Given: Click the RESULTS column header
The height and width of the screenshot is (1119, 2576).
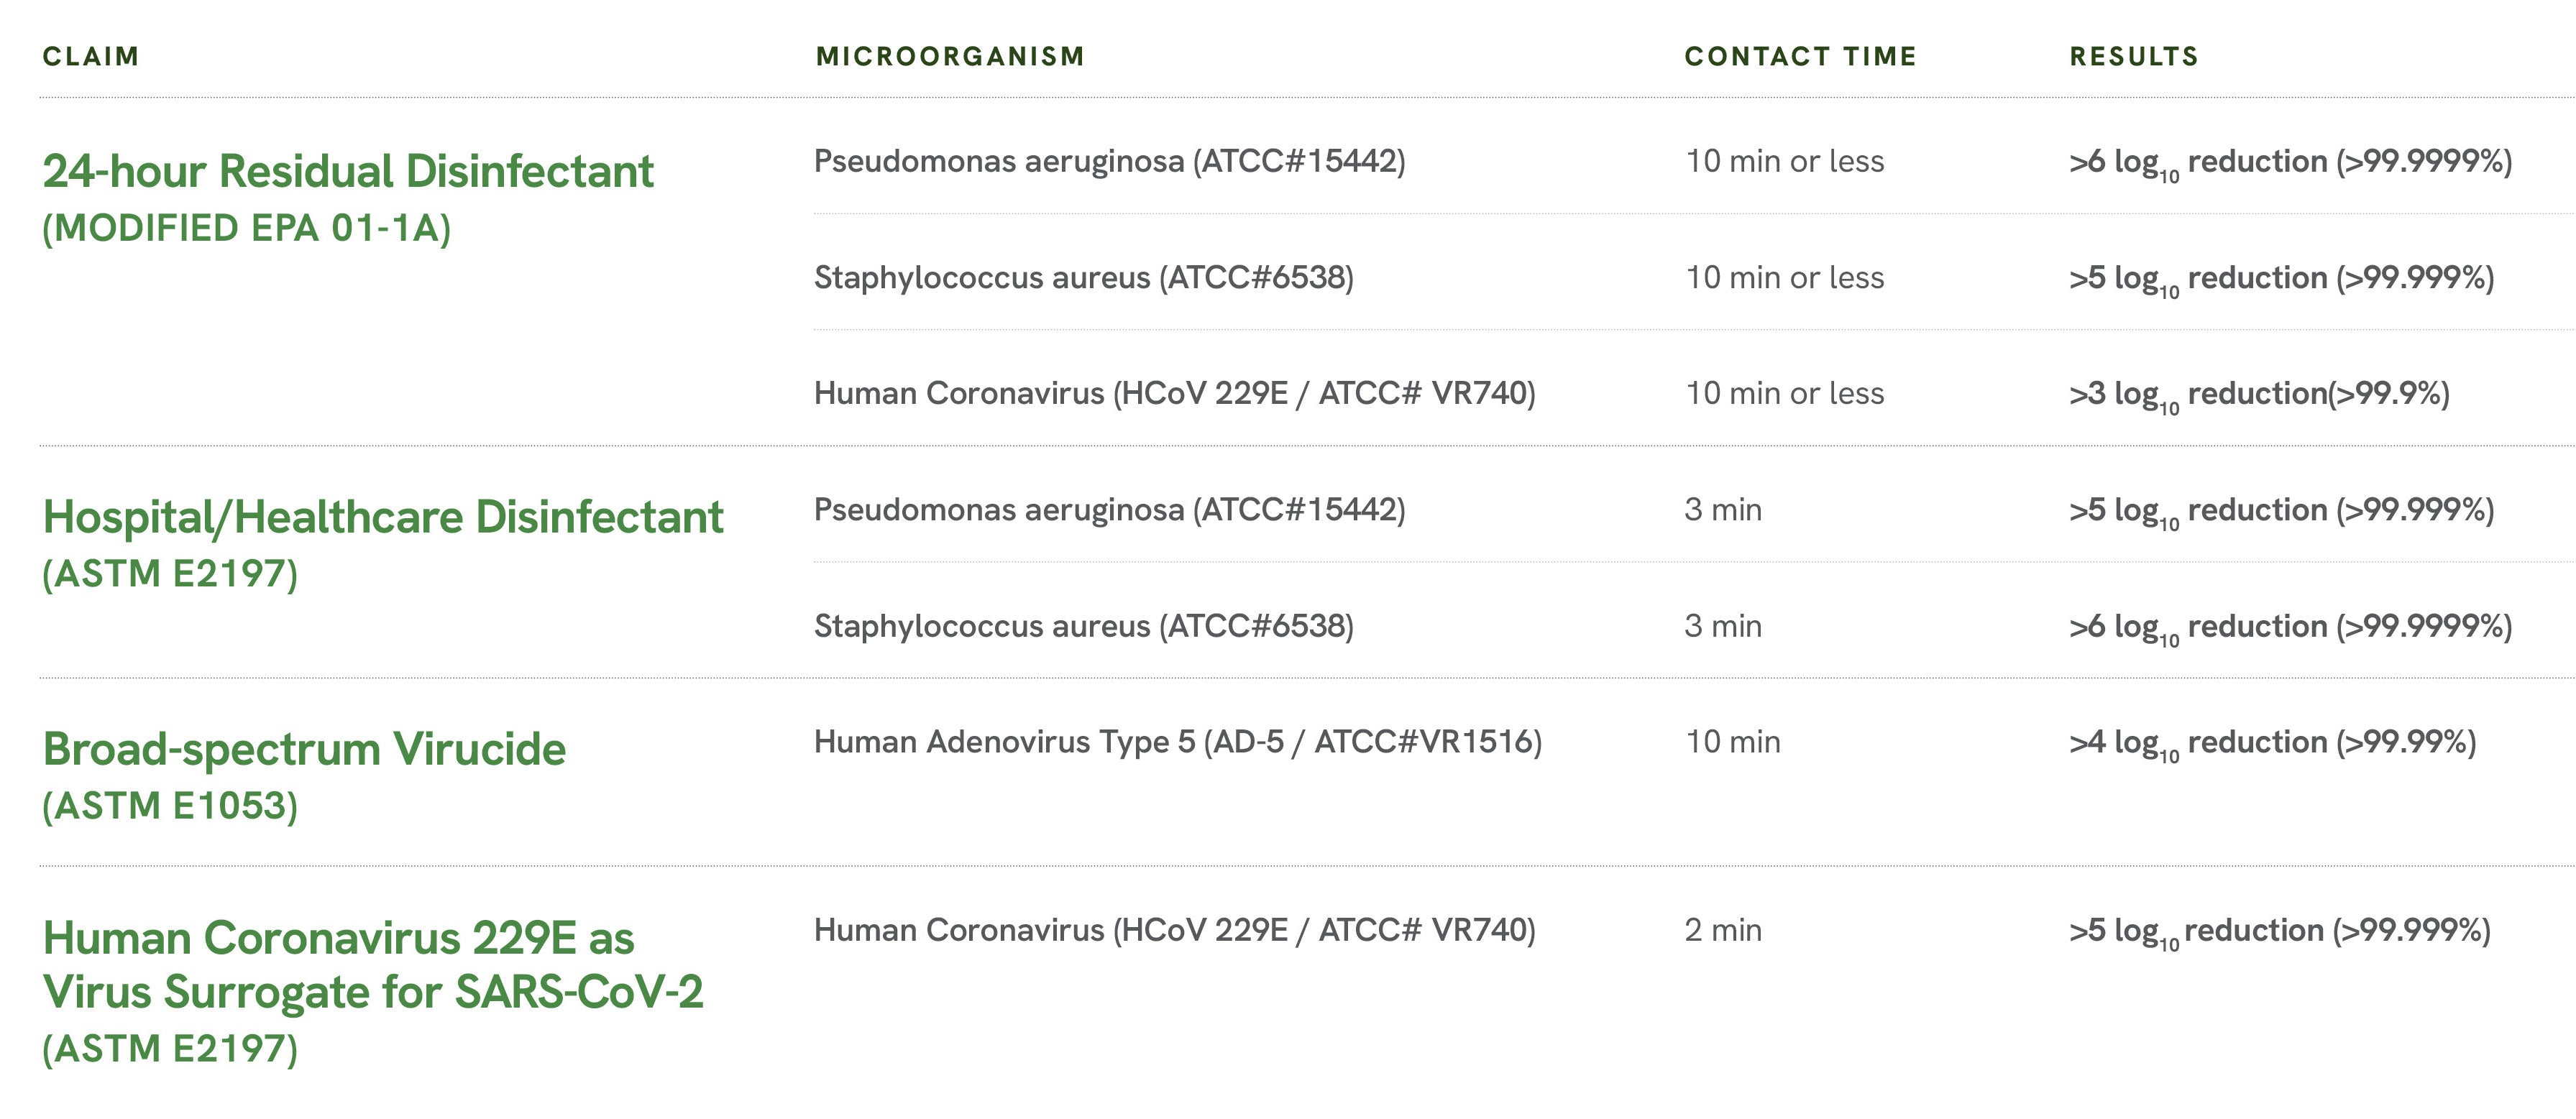Looking at the screenshot, I should click(2134, 56).
